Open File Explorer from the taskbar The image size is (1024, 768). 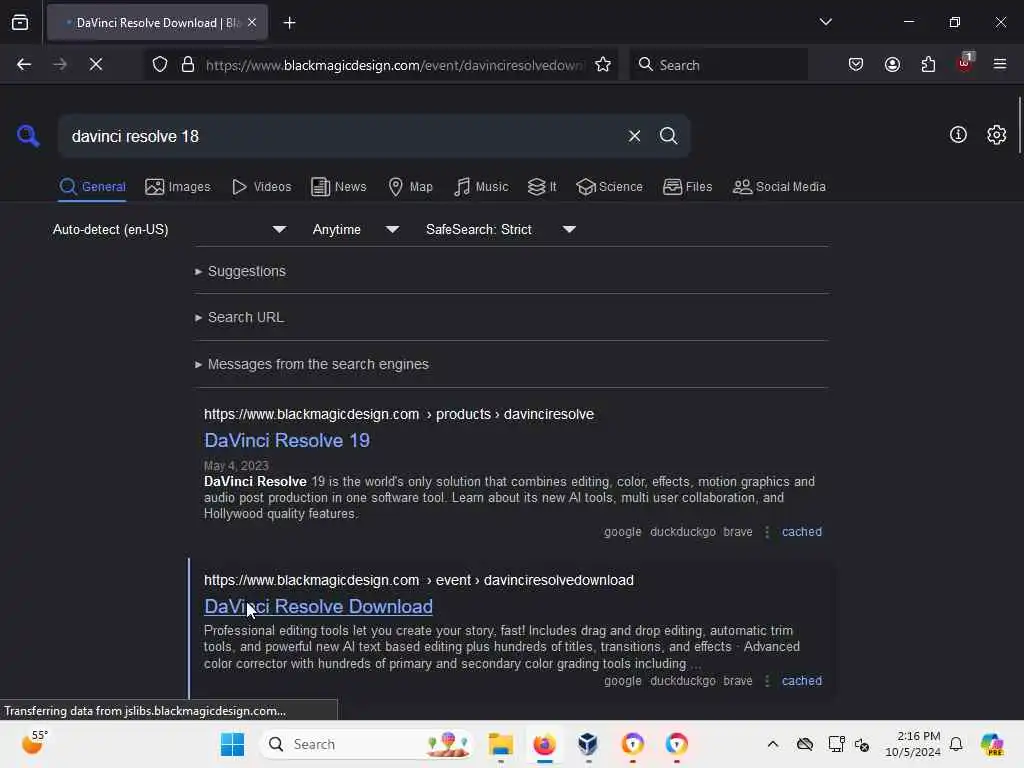(500, 744)
